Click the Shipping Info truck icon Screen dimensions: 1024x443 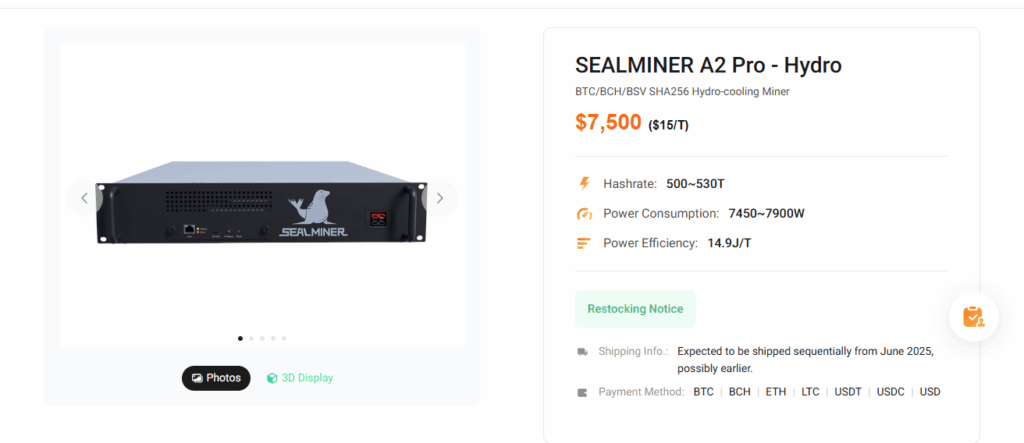583,352
